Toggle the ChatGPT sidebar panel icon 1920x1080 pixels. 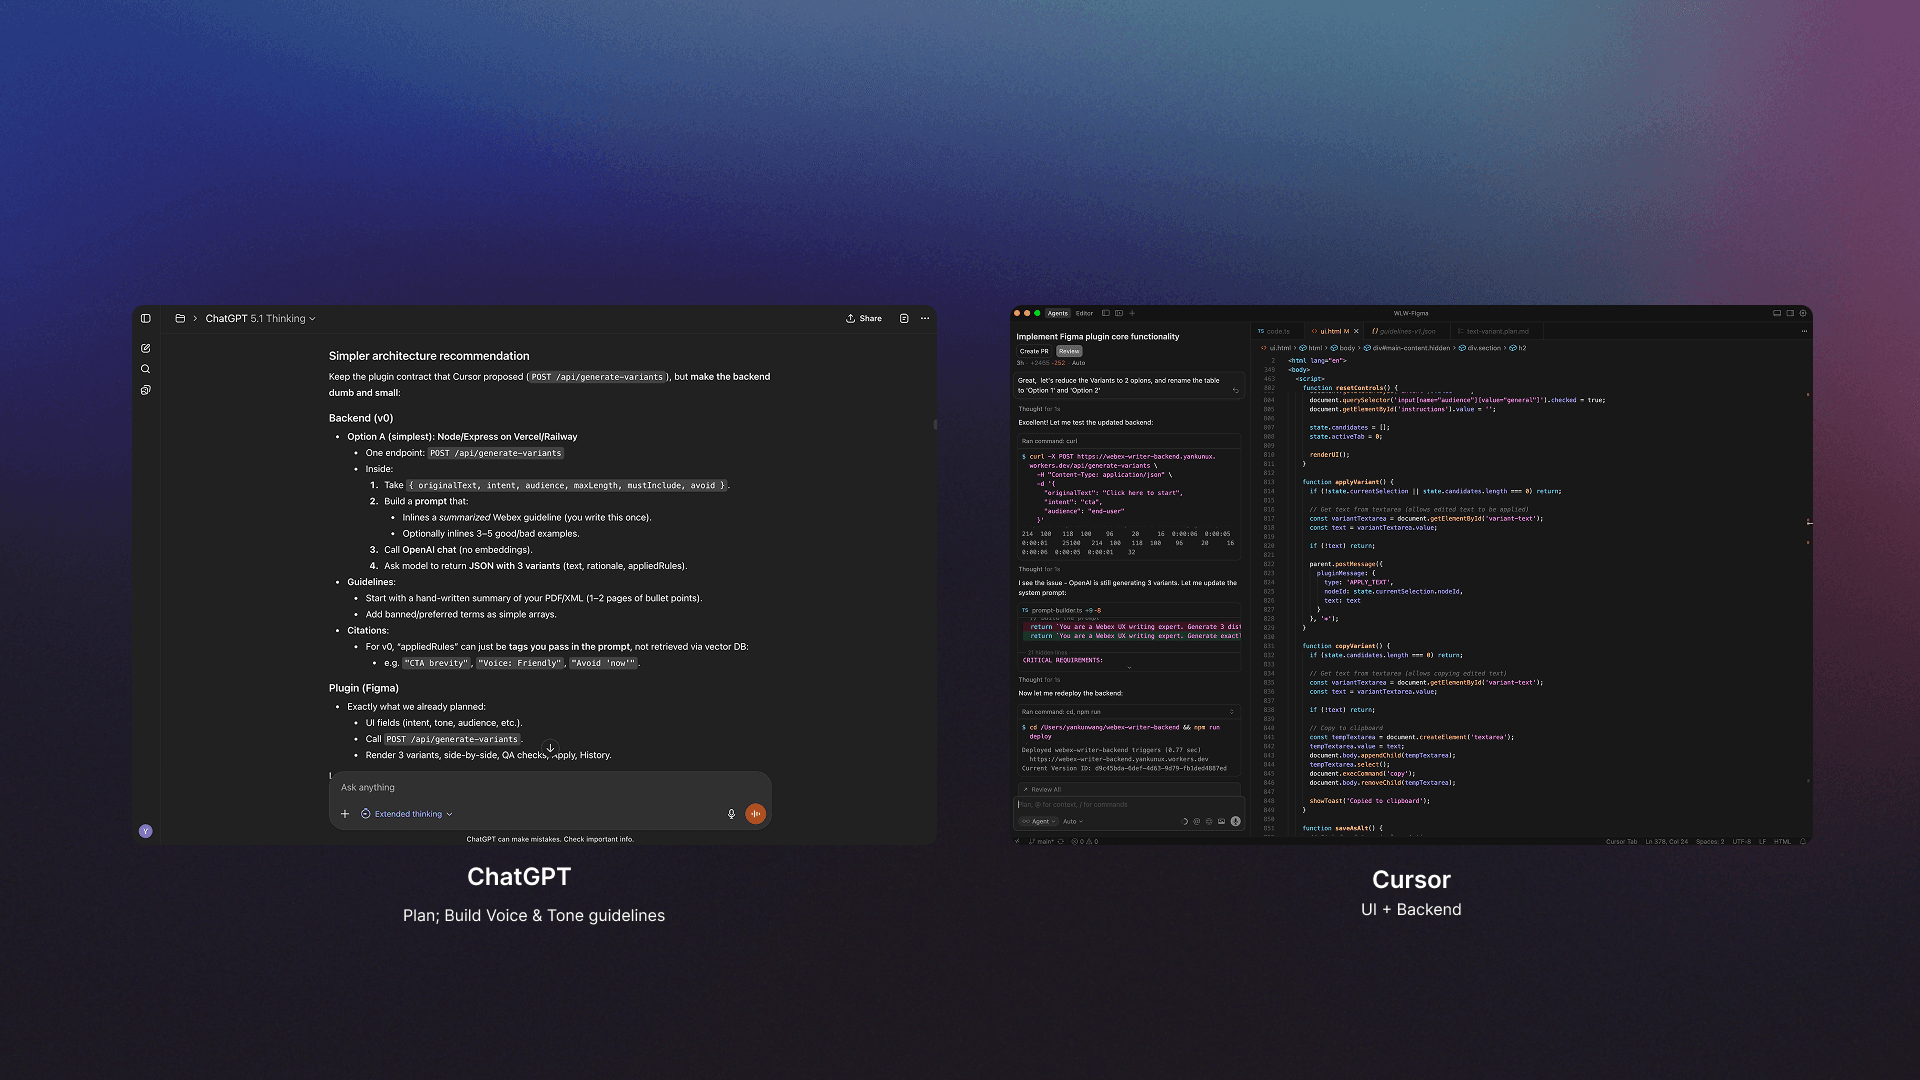(x=146, y=319)
